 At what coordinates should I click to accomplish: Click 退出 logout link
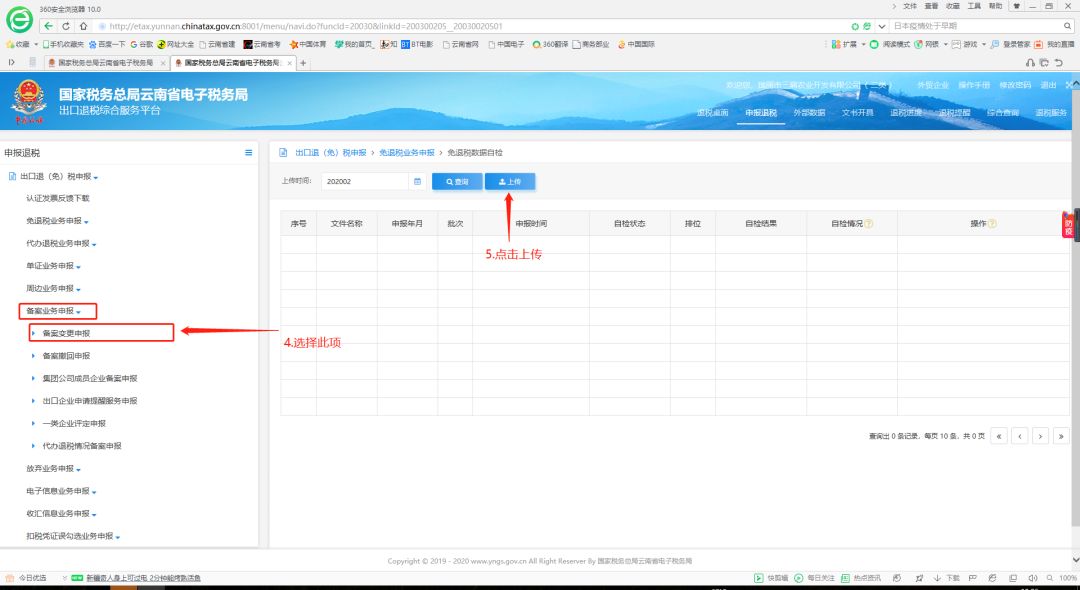pos(1048,85)
